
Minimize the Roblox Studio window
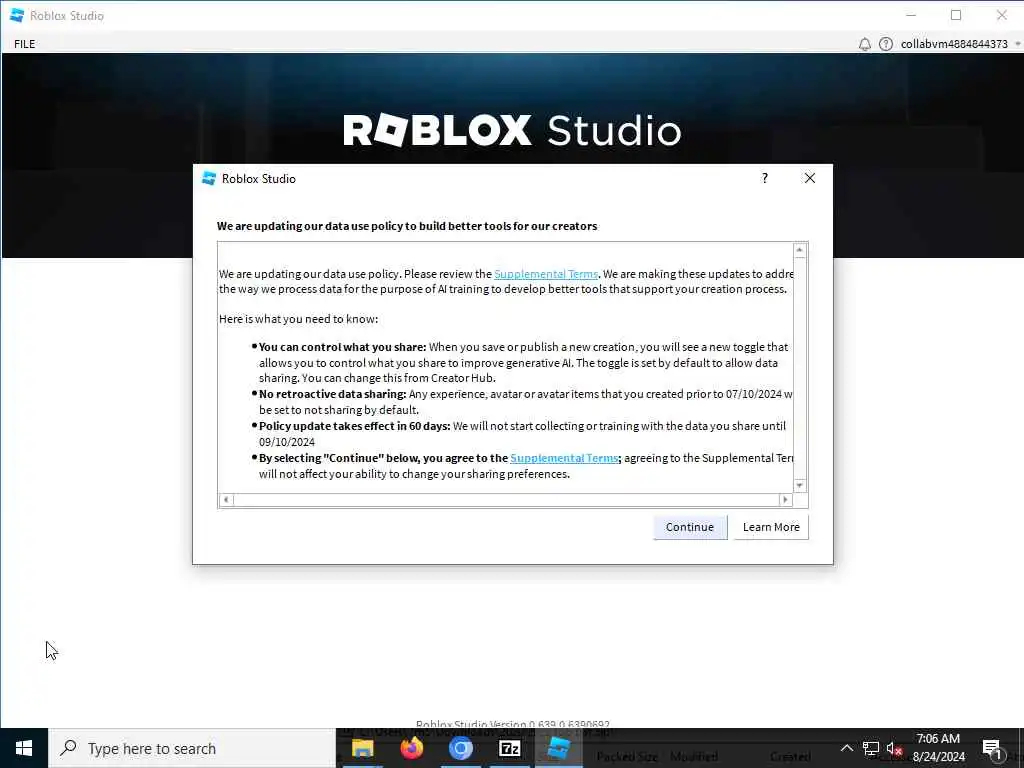[x=912, y=15]
